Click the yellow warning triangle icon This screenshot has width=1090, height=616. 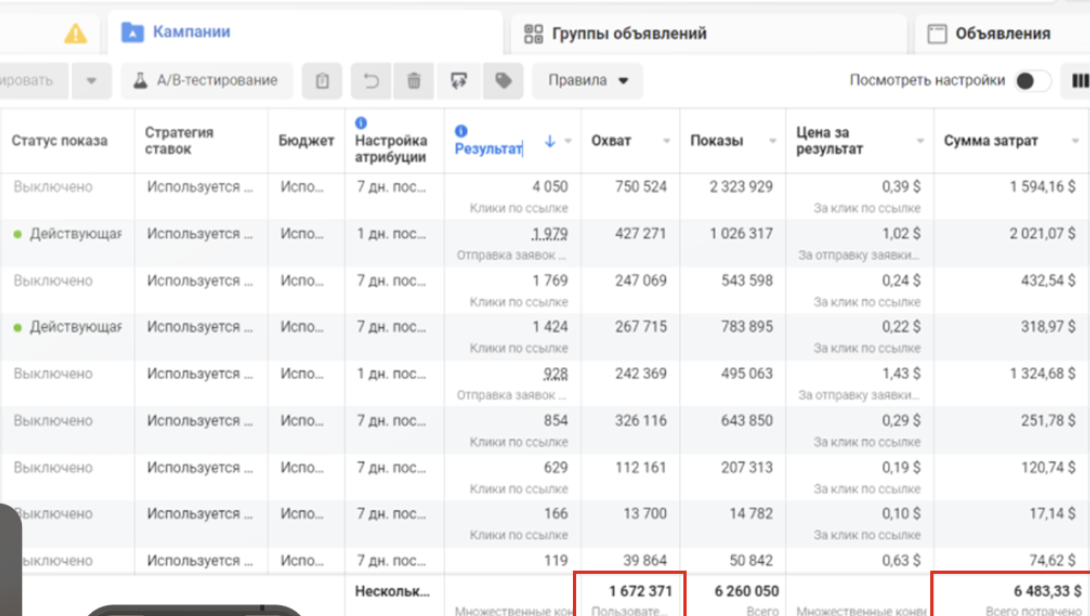pos(75,33)
